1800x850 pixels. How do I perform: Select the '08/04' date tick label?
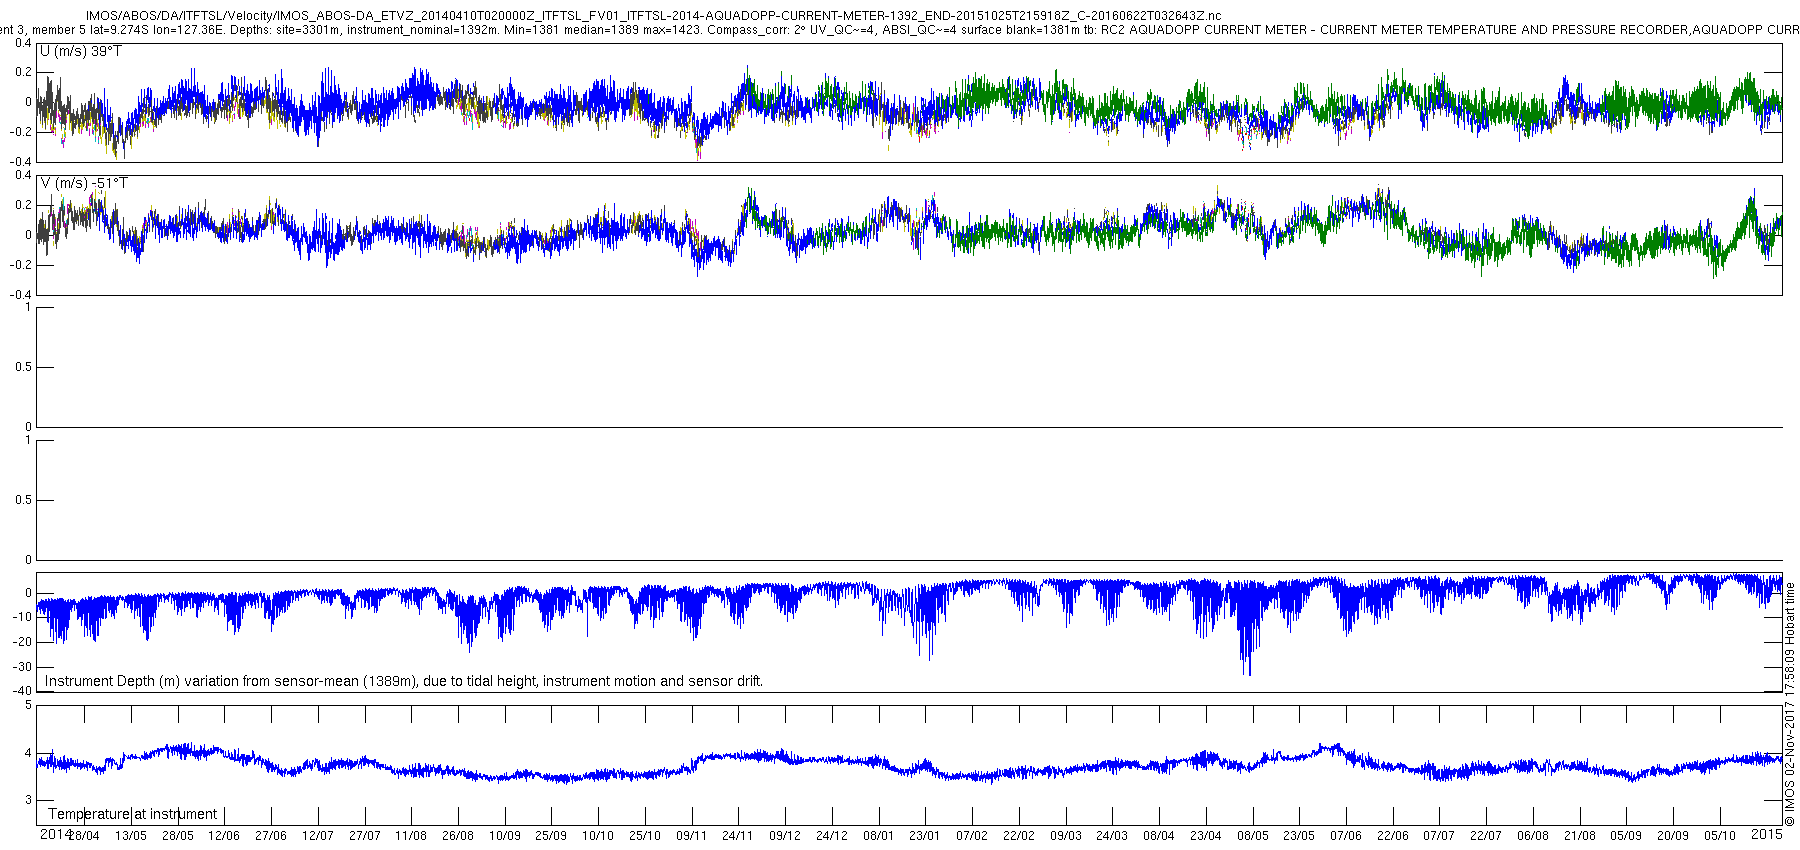(1159, 836)
